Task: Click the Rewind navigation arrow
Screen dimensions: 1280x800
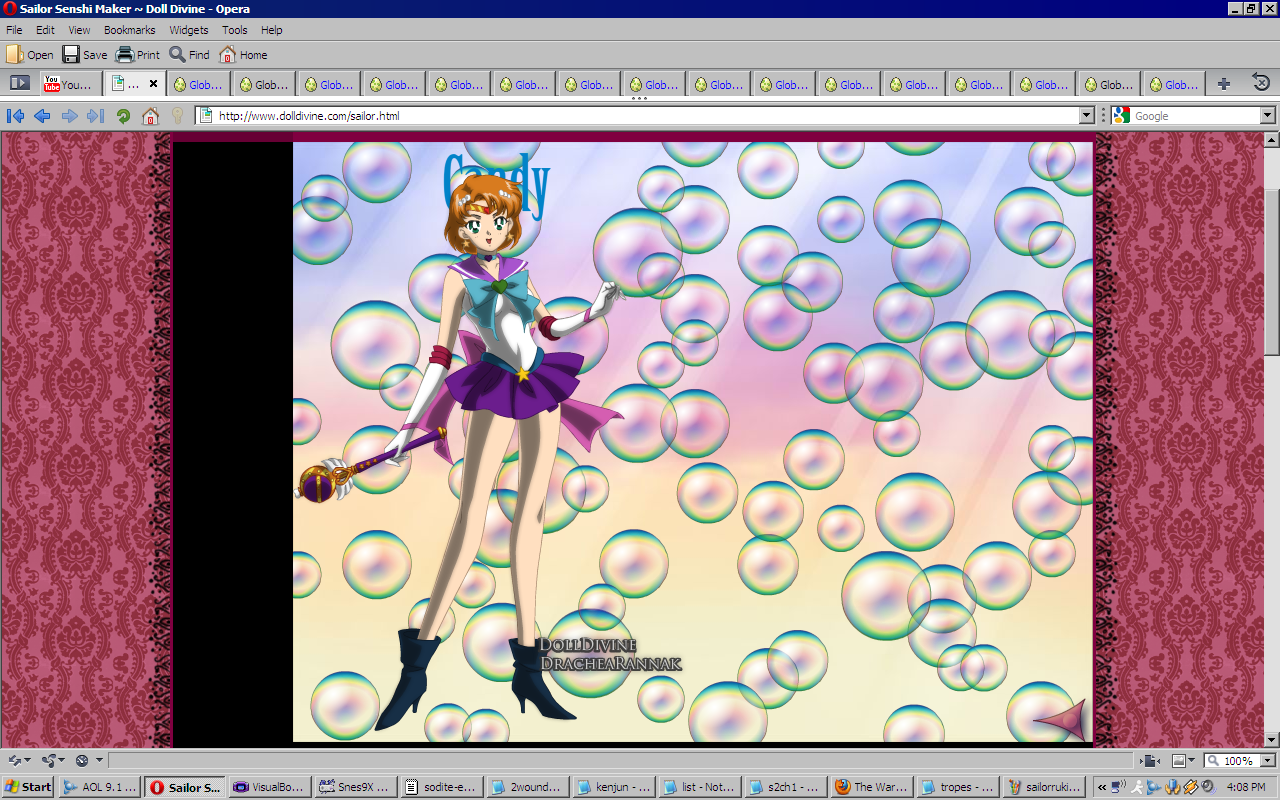Action: point(15,116)
